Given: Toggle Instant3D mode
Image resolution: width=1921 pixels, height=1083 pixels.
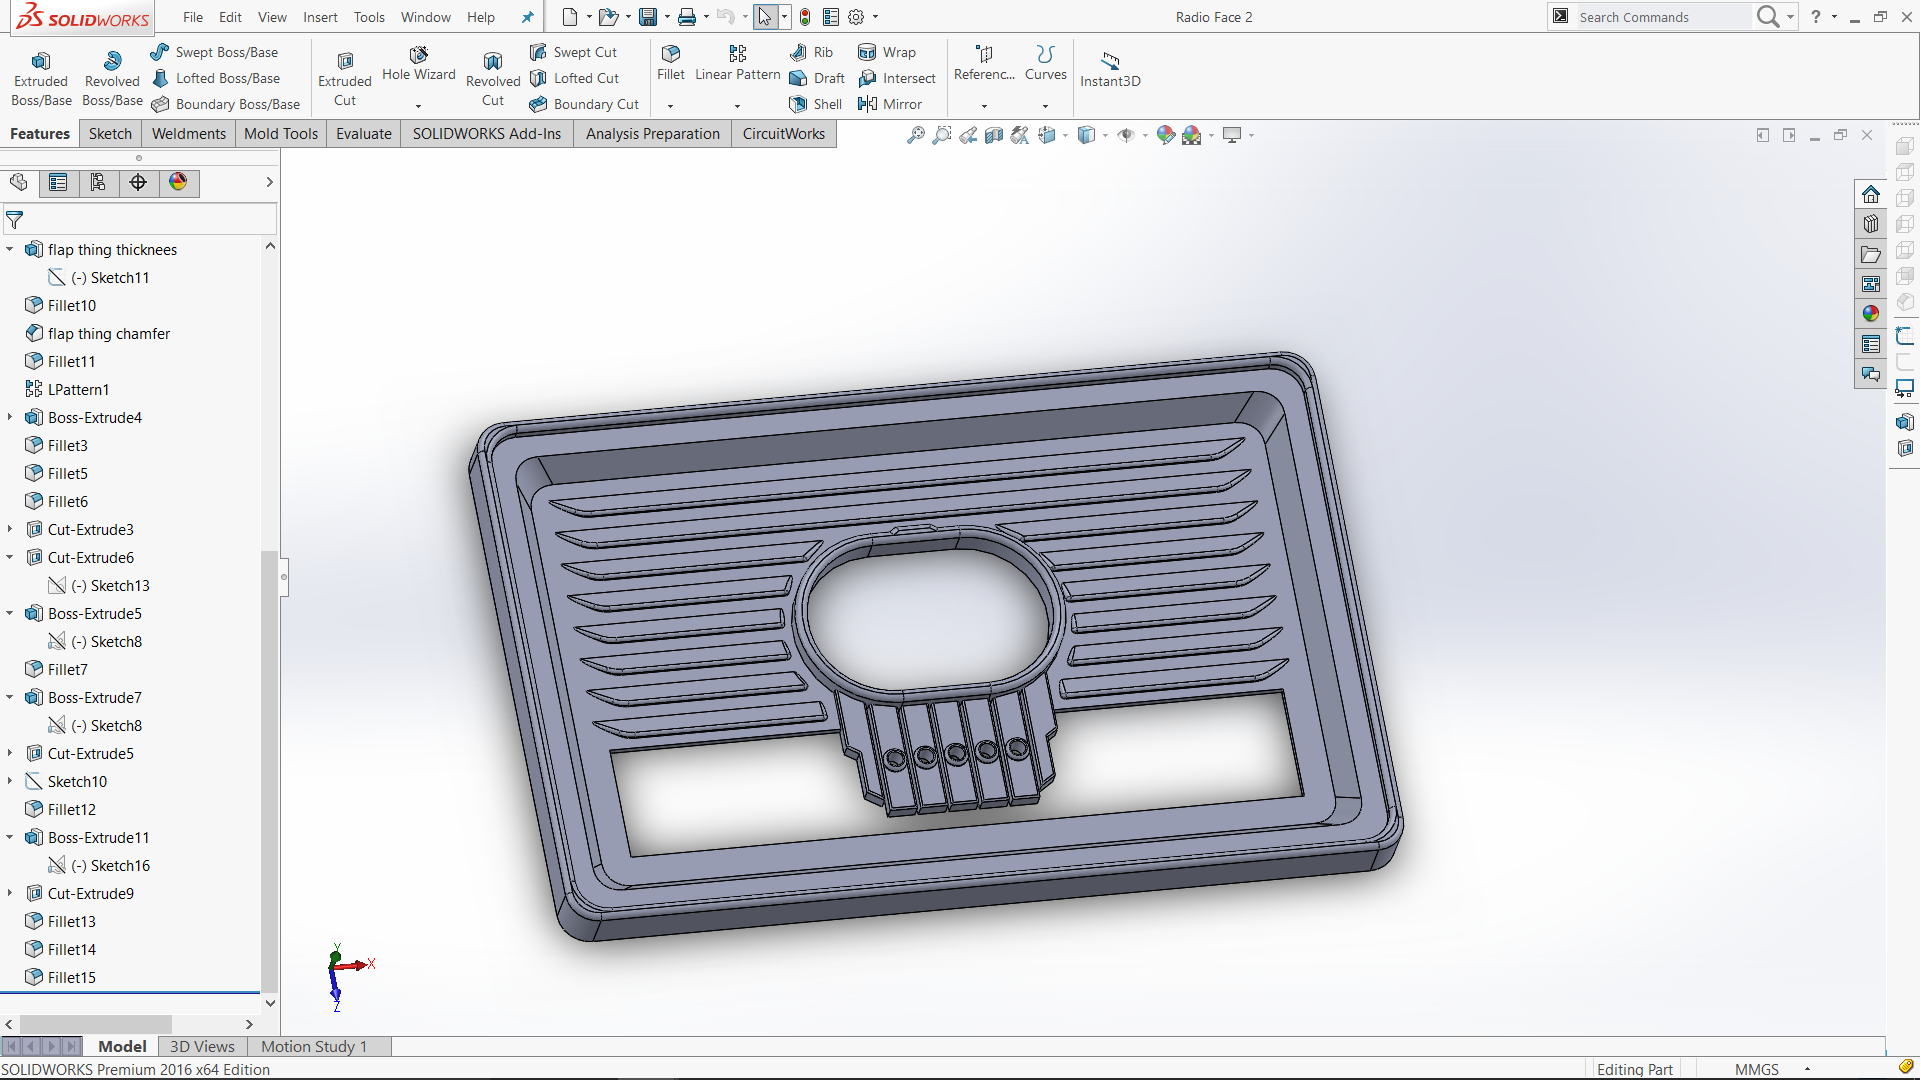Looking at the screenshot, I should 1110,70.
